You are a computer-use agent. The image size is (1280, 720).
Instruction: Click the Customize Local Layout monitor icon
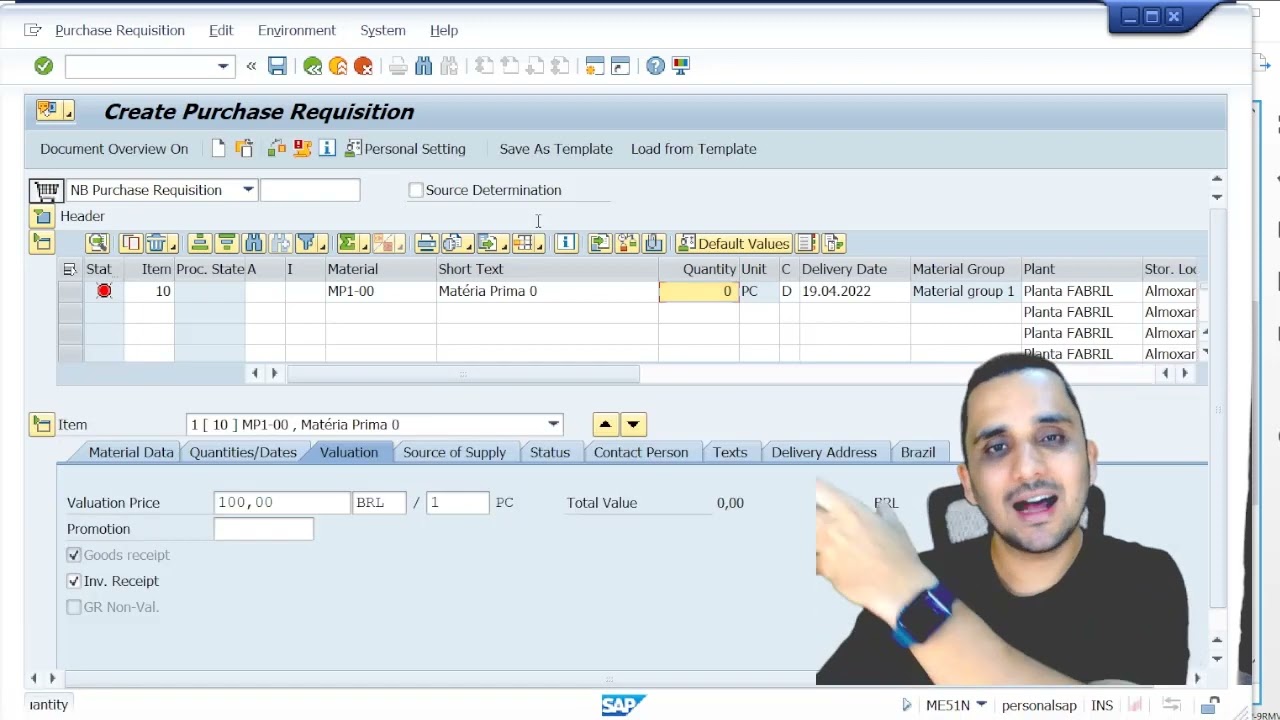(x=681, y=66)
